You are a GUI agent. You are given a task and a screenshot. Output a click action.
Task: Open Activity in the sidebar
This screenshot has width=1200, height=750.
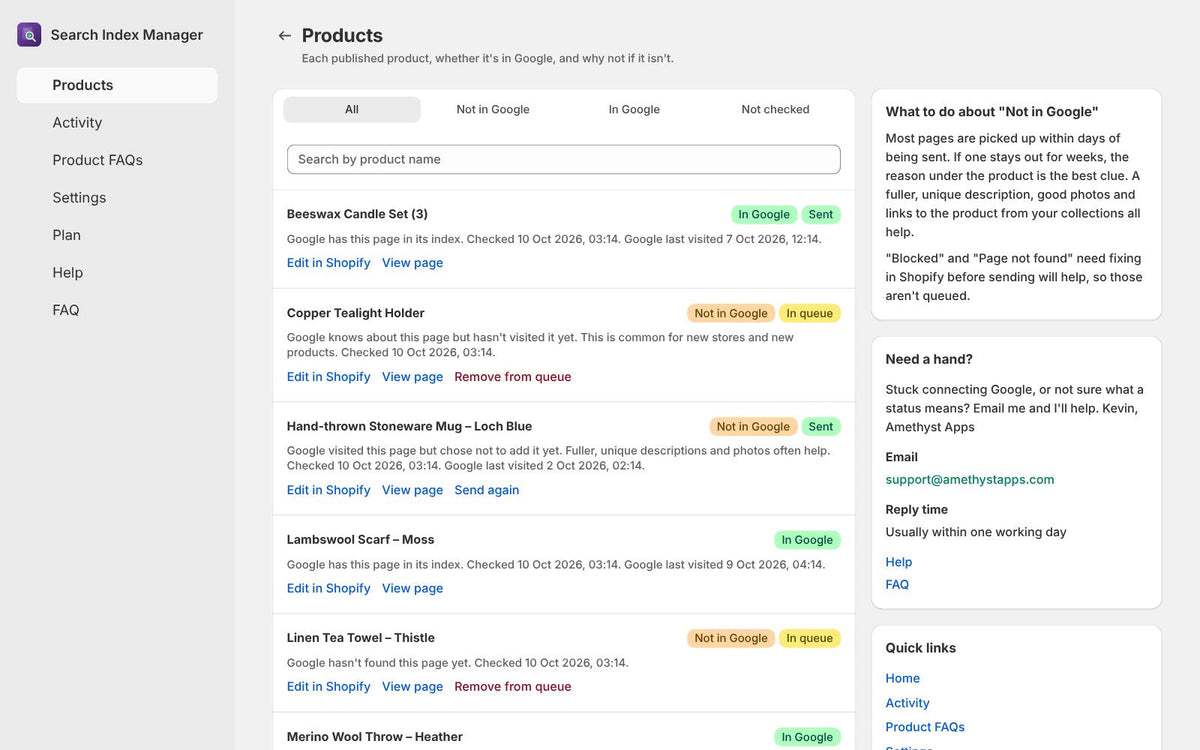[117, 123]
